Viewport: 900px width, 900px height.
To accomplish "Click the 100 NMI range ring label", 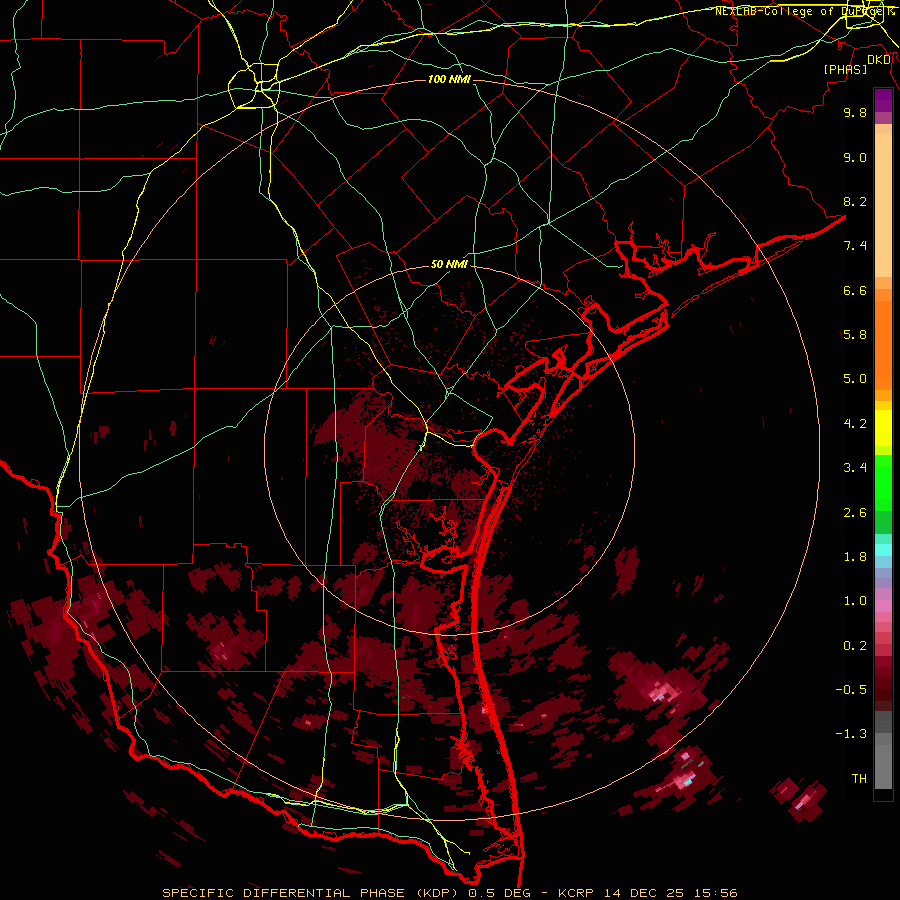I will (449, 79).
